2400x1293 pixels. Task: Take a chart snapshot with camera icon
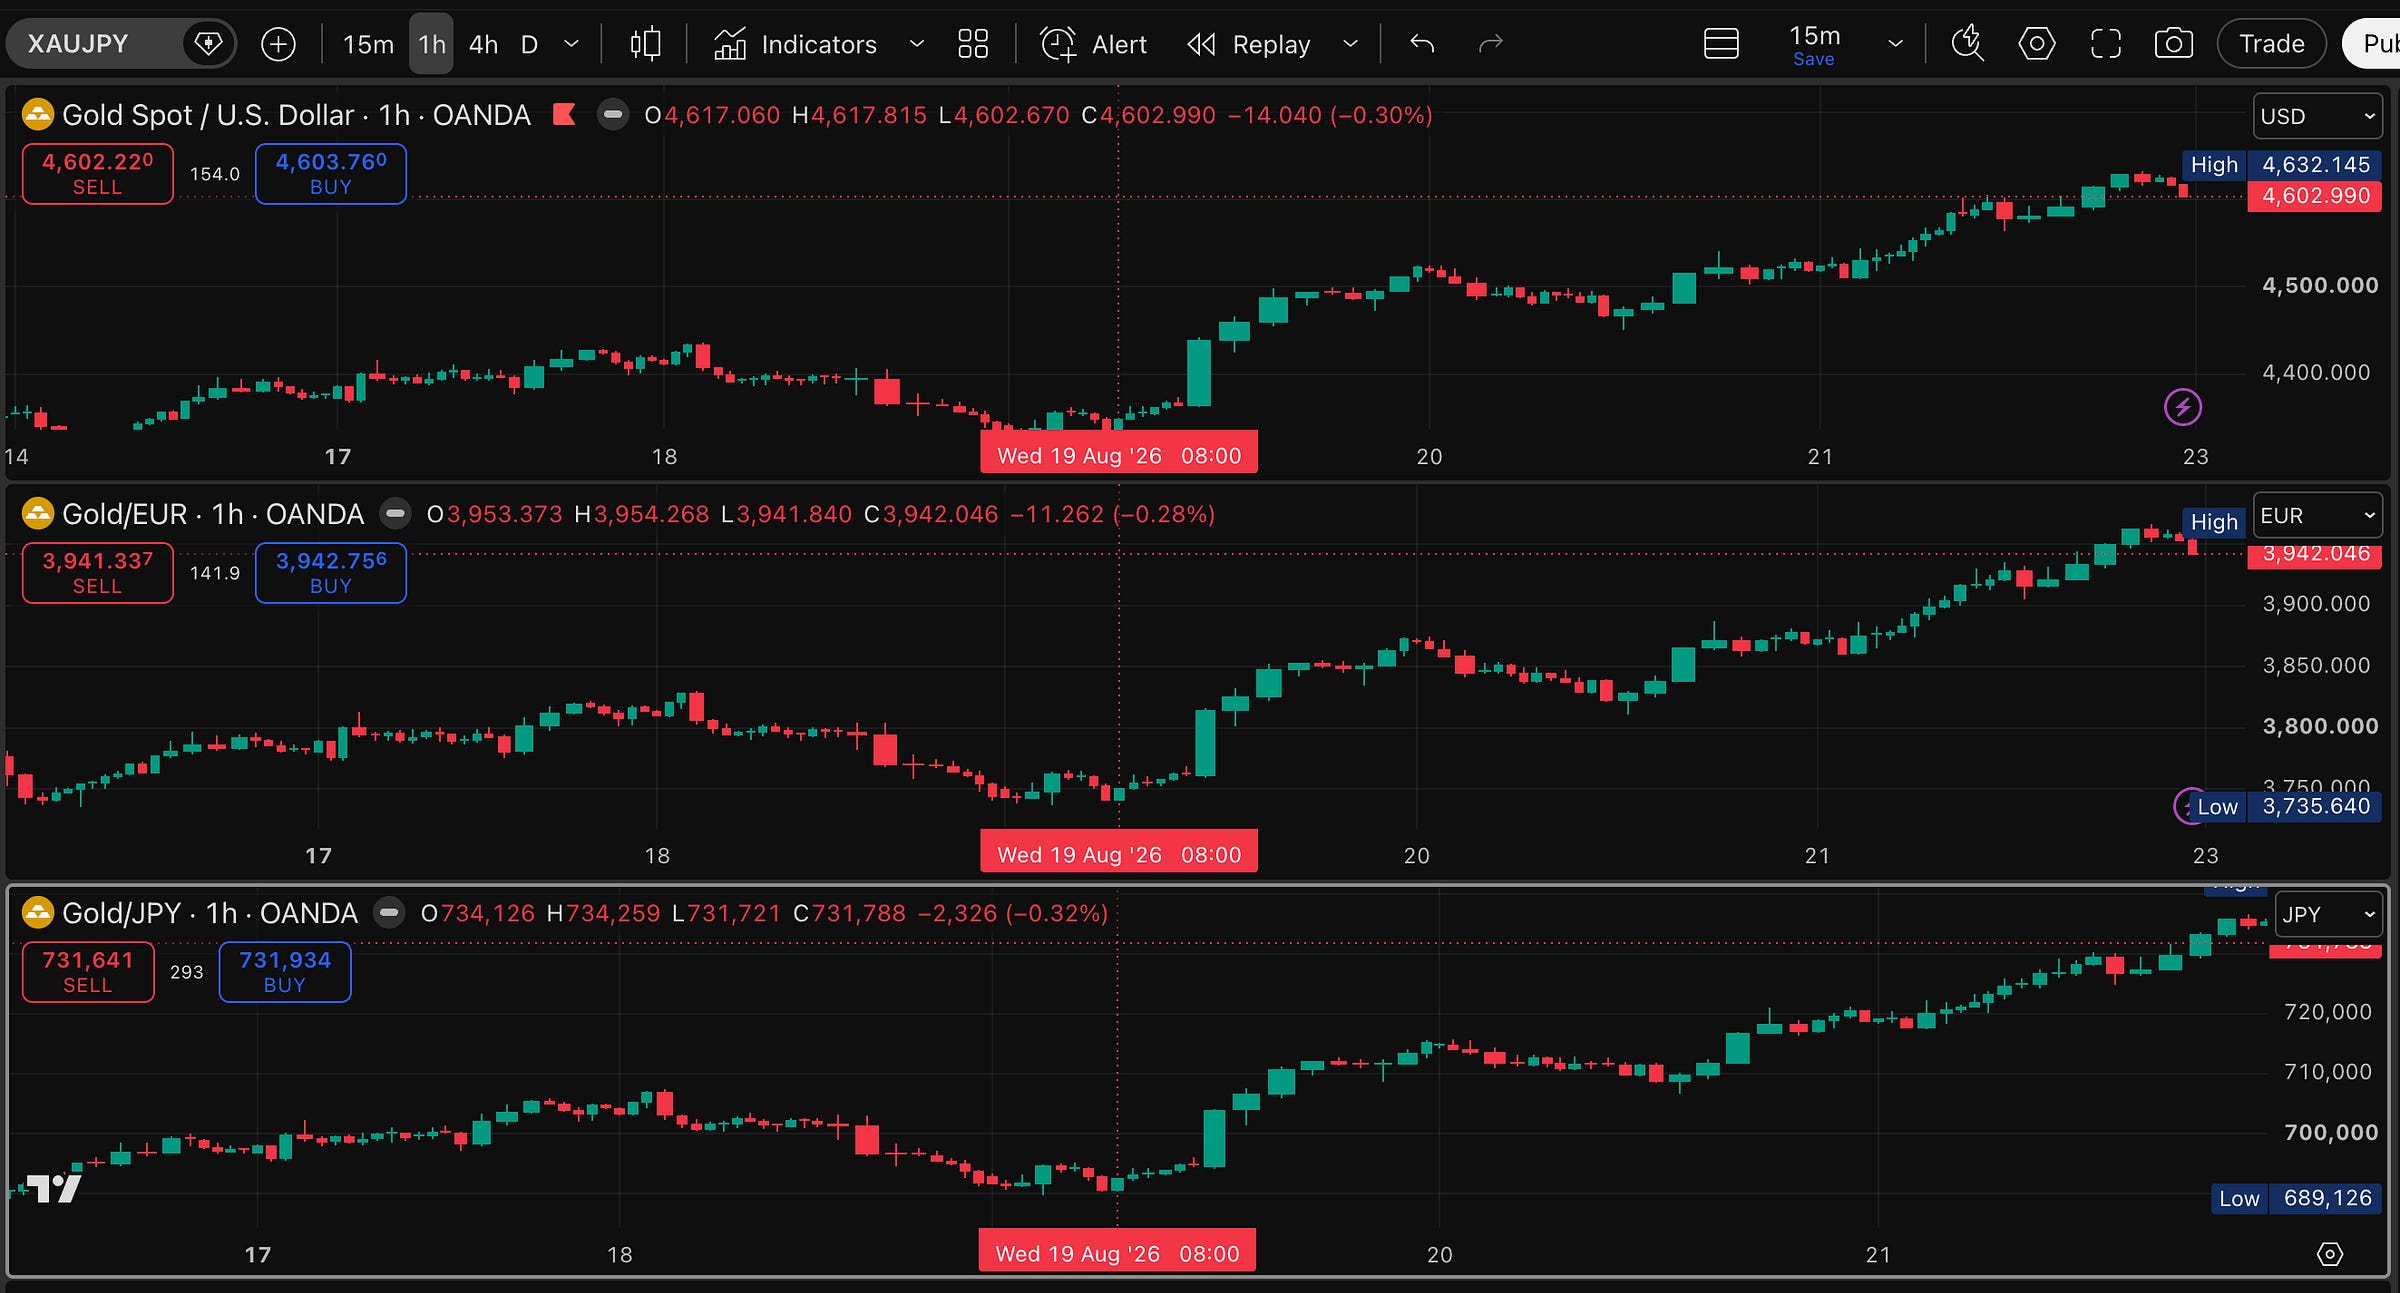pyautogui.click(x=2173, y=44)
